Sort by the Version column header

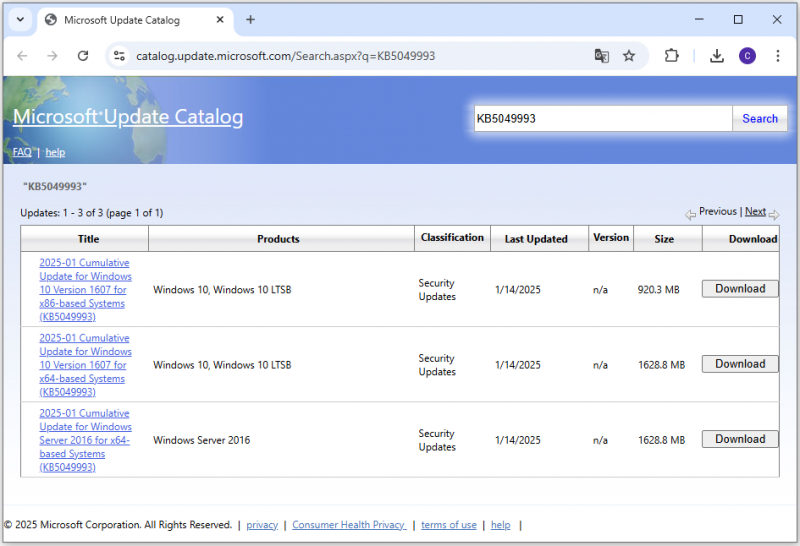click(611, 238)
